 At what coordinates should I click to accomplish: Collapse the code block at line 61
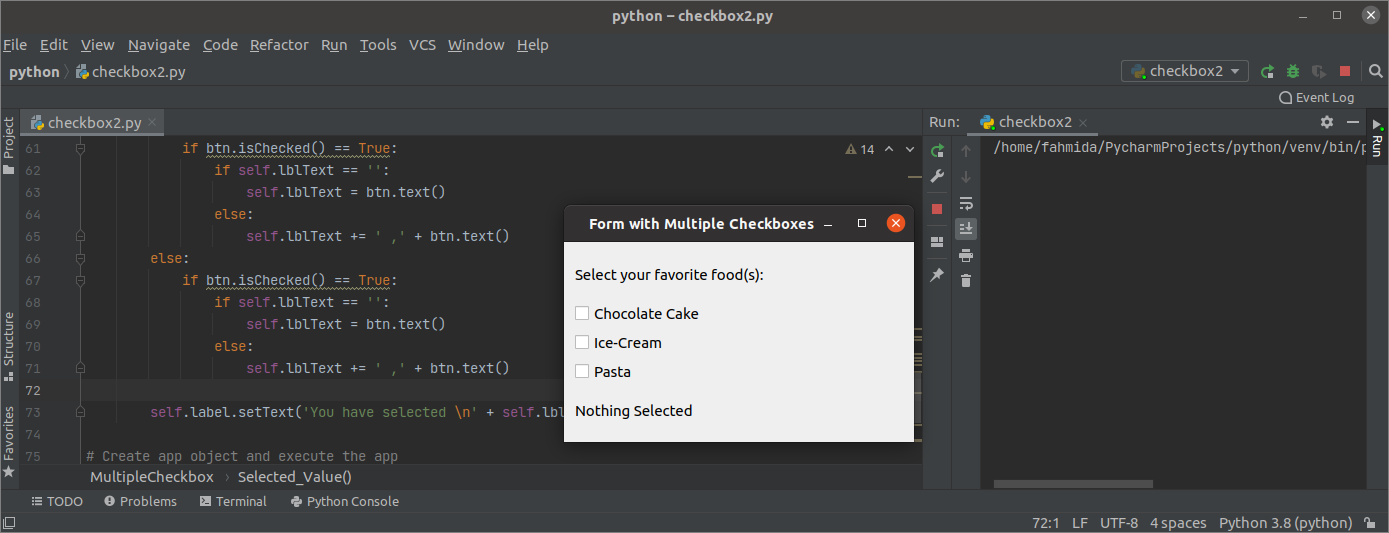[81, 149]
